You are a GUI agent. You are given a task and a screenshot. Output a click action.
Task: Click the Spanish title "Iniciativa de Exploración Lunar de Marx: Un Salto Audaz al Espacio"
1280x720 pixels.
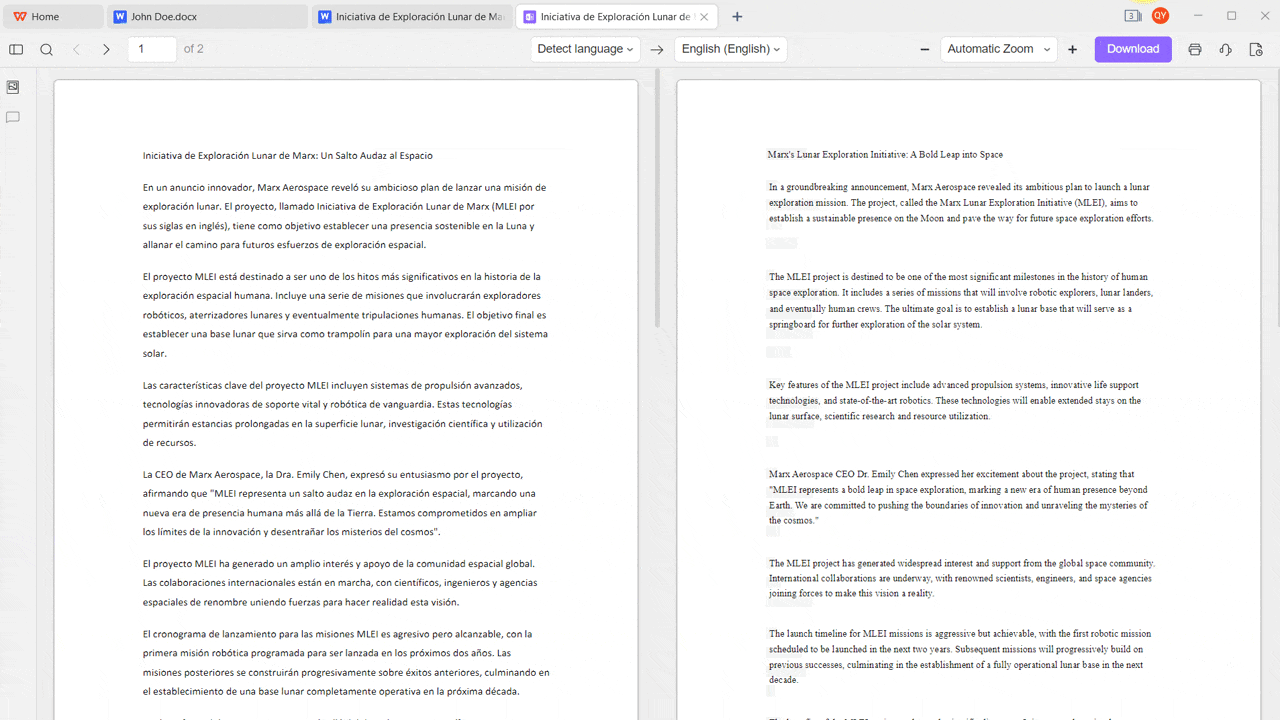288,156
